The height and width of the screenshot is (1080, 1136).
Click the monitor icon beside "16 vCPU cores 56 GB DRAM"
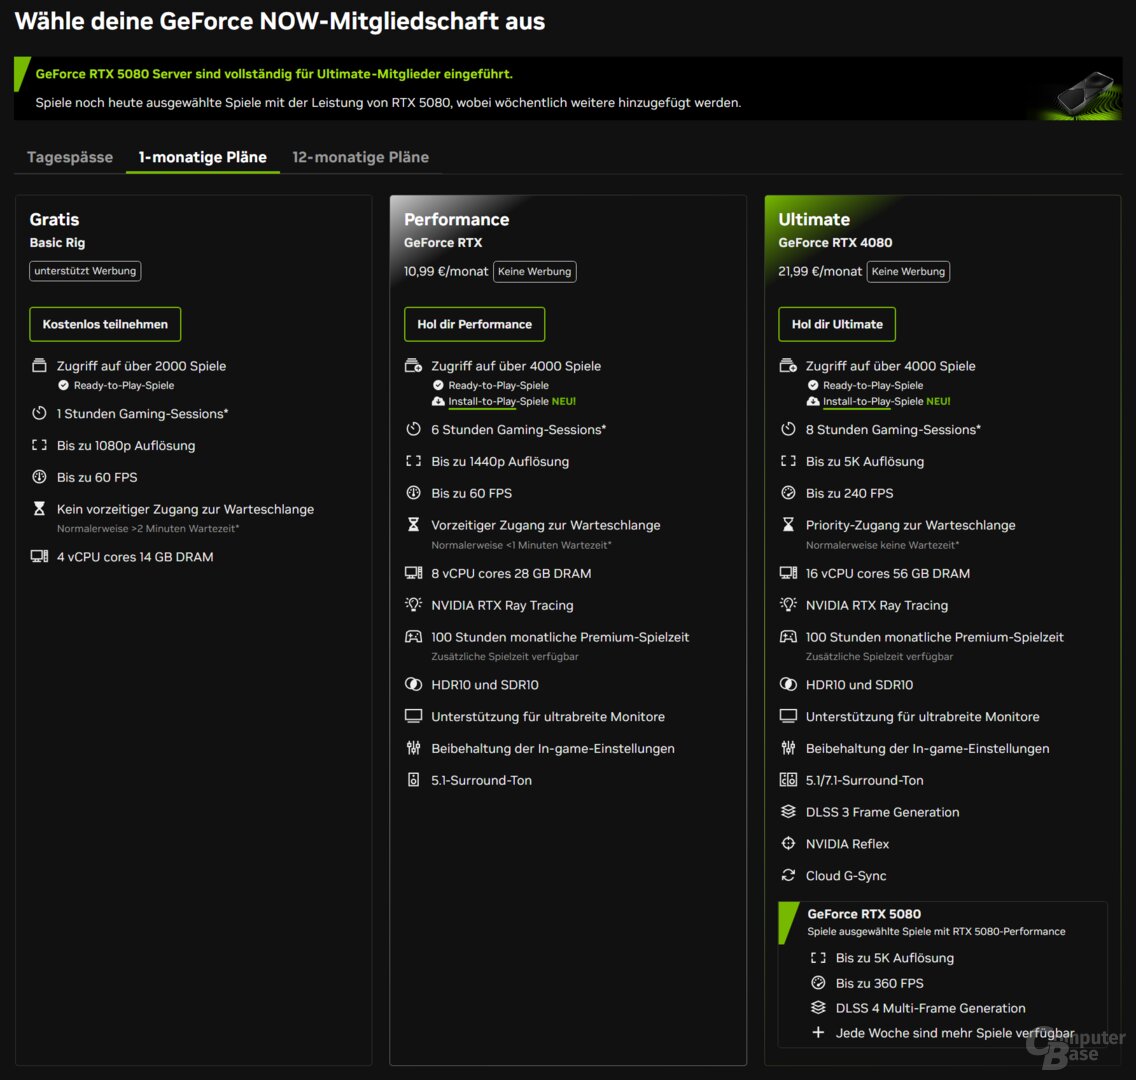coord(787,573)
